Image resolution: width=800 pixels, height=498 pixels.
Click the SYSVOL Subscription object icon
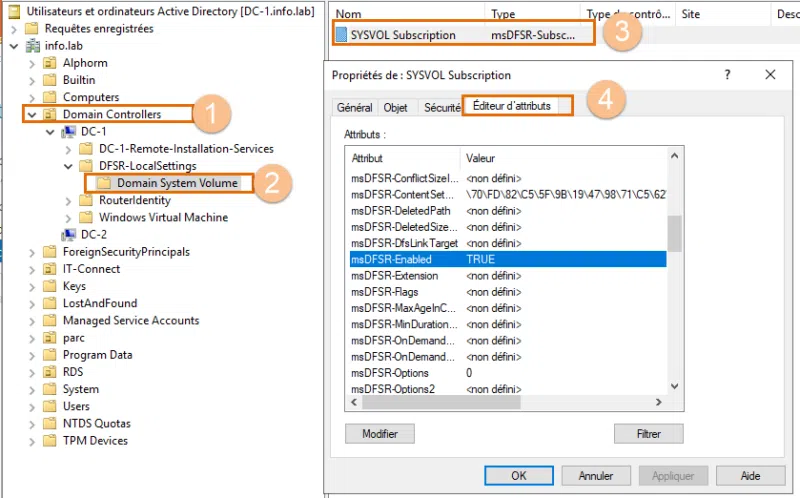341,35
